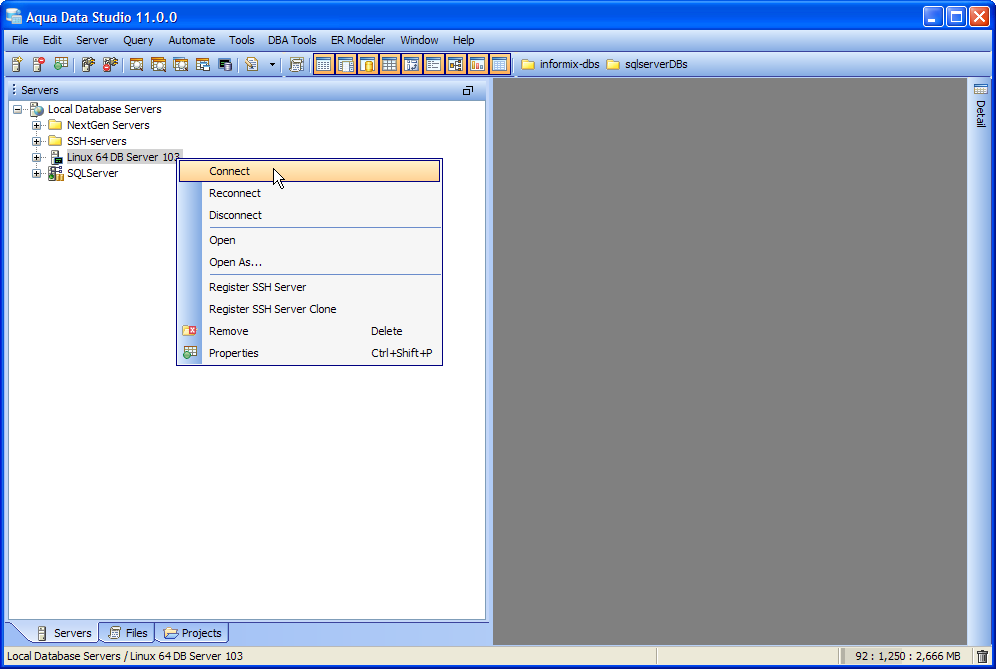
Task: Choose Disconnect from context menu
Action: click(x=309, y=215)
